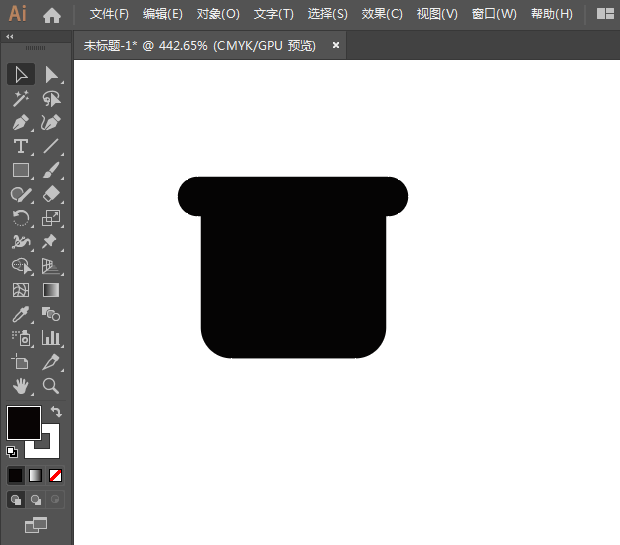Collapse the toolbar with double arrow
Image resolution: width=620 pixels, height=545 pixels.
pos(10,36)
